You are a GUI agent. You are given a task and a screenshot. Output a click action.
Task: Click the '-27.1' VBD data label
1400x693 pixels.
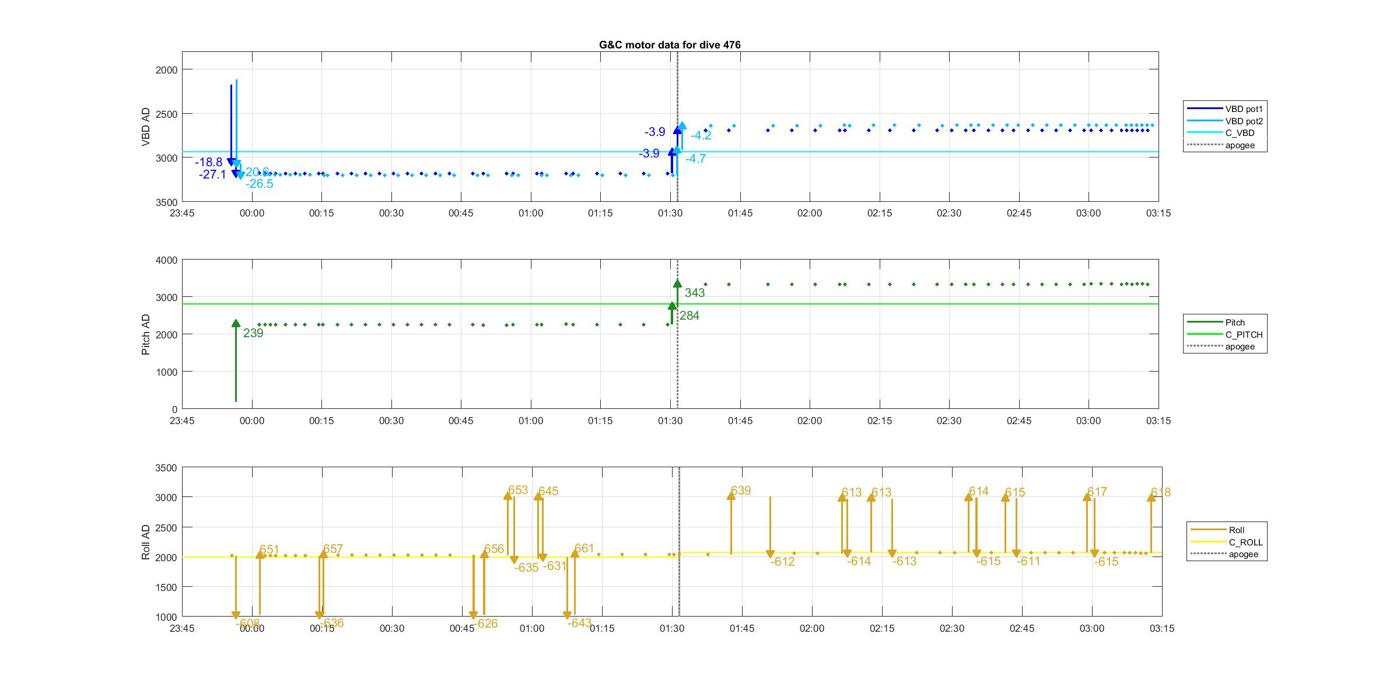click(x=212, y=174)
